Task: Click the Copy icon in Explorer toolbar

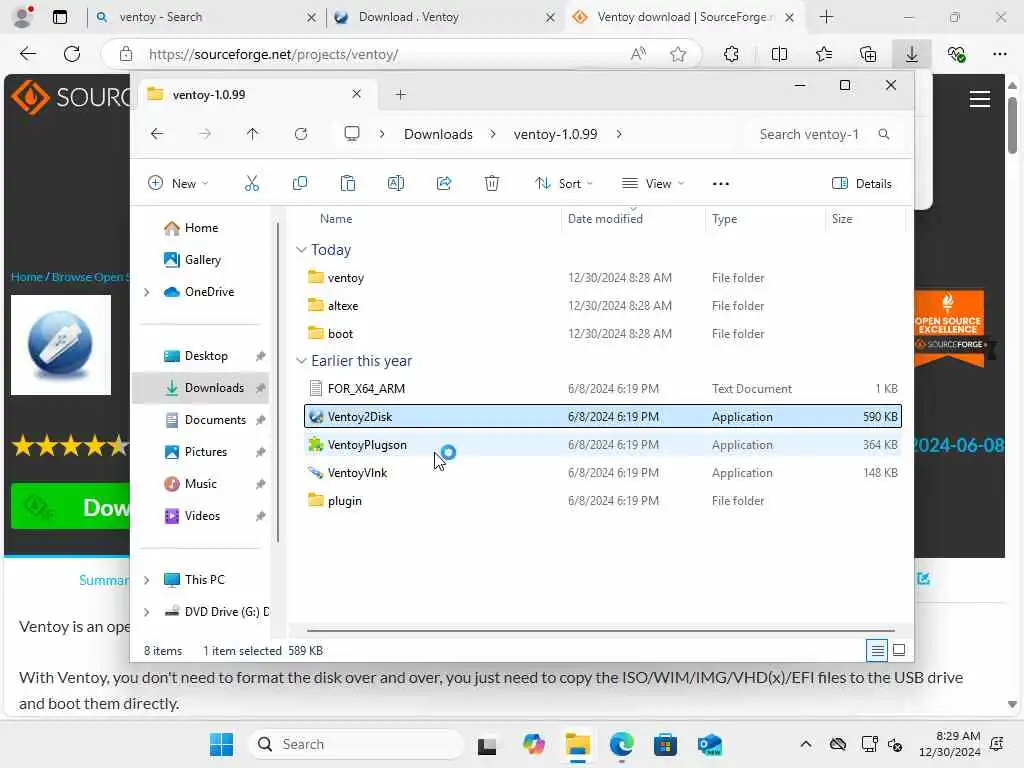Action: 300,184
